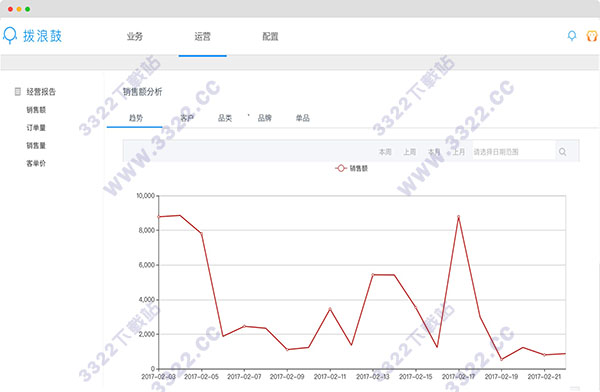Click the 10,000 y-axis label
This screenshot has width=600, height=392.
pyautogui.click(x=145, y=196)
